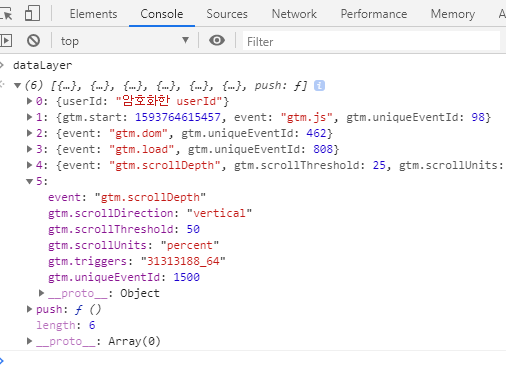Click the uniqueEventId value 808
Viewport: 506px width, 370px height.
[323, 149]
